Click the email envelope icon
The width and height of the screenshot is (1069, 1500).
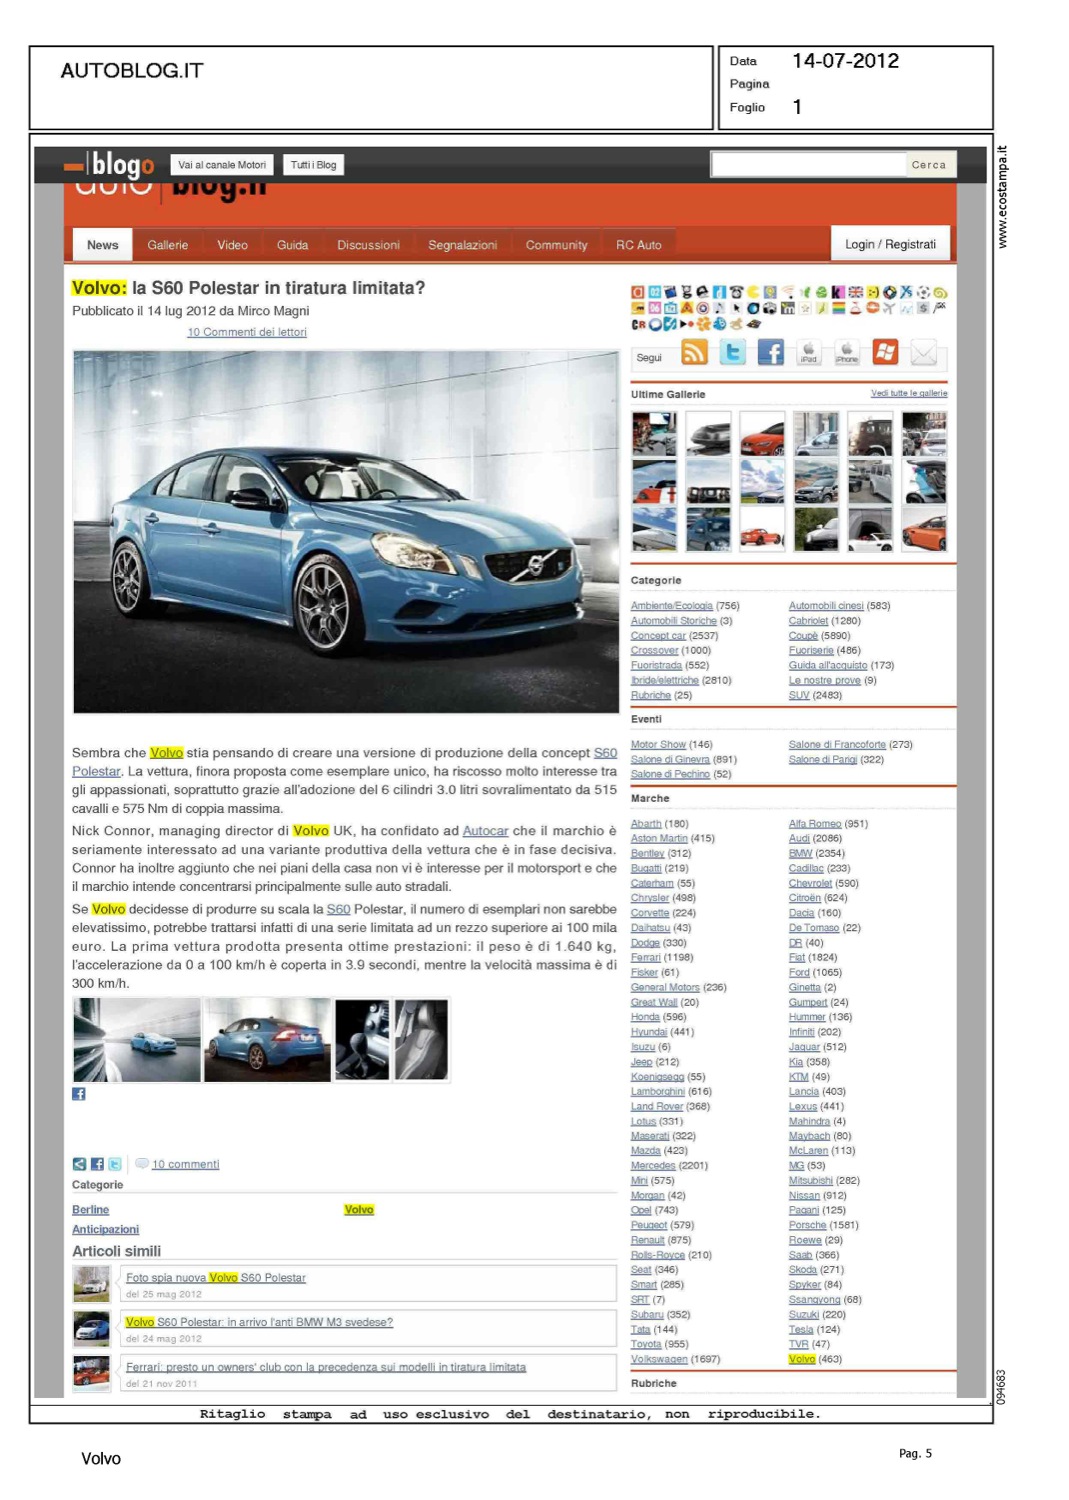pos(924,353)
